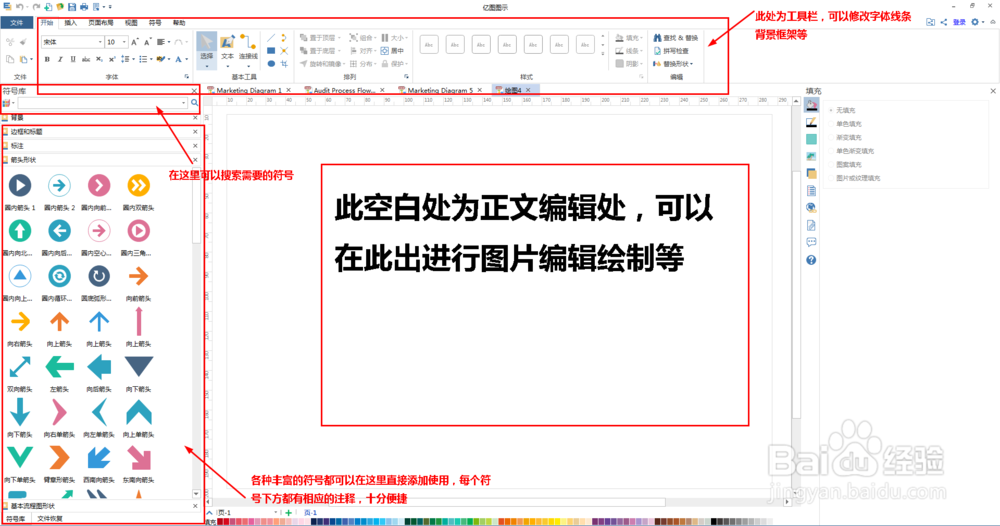Switch to the 插入 ribbon tab
The height and width of the screenshot is (526, 1000).
71,22
